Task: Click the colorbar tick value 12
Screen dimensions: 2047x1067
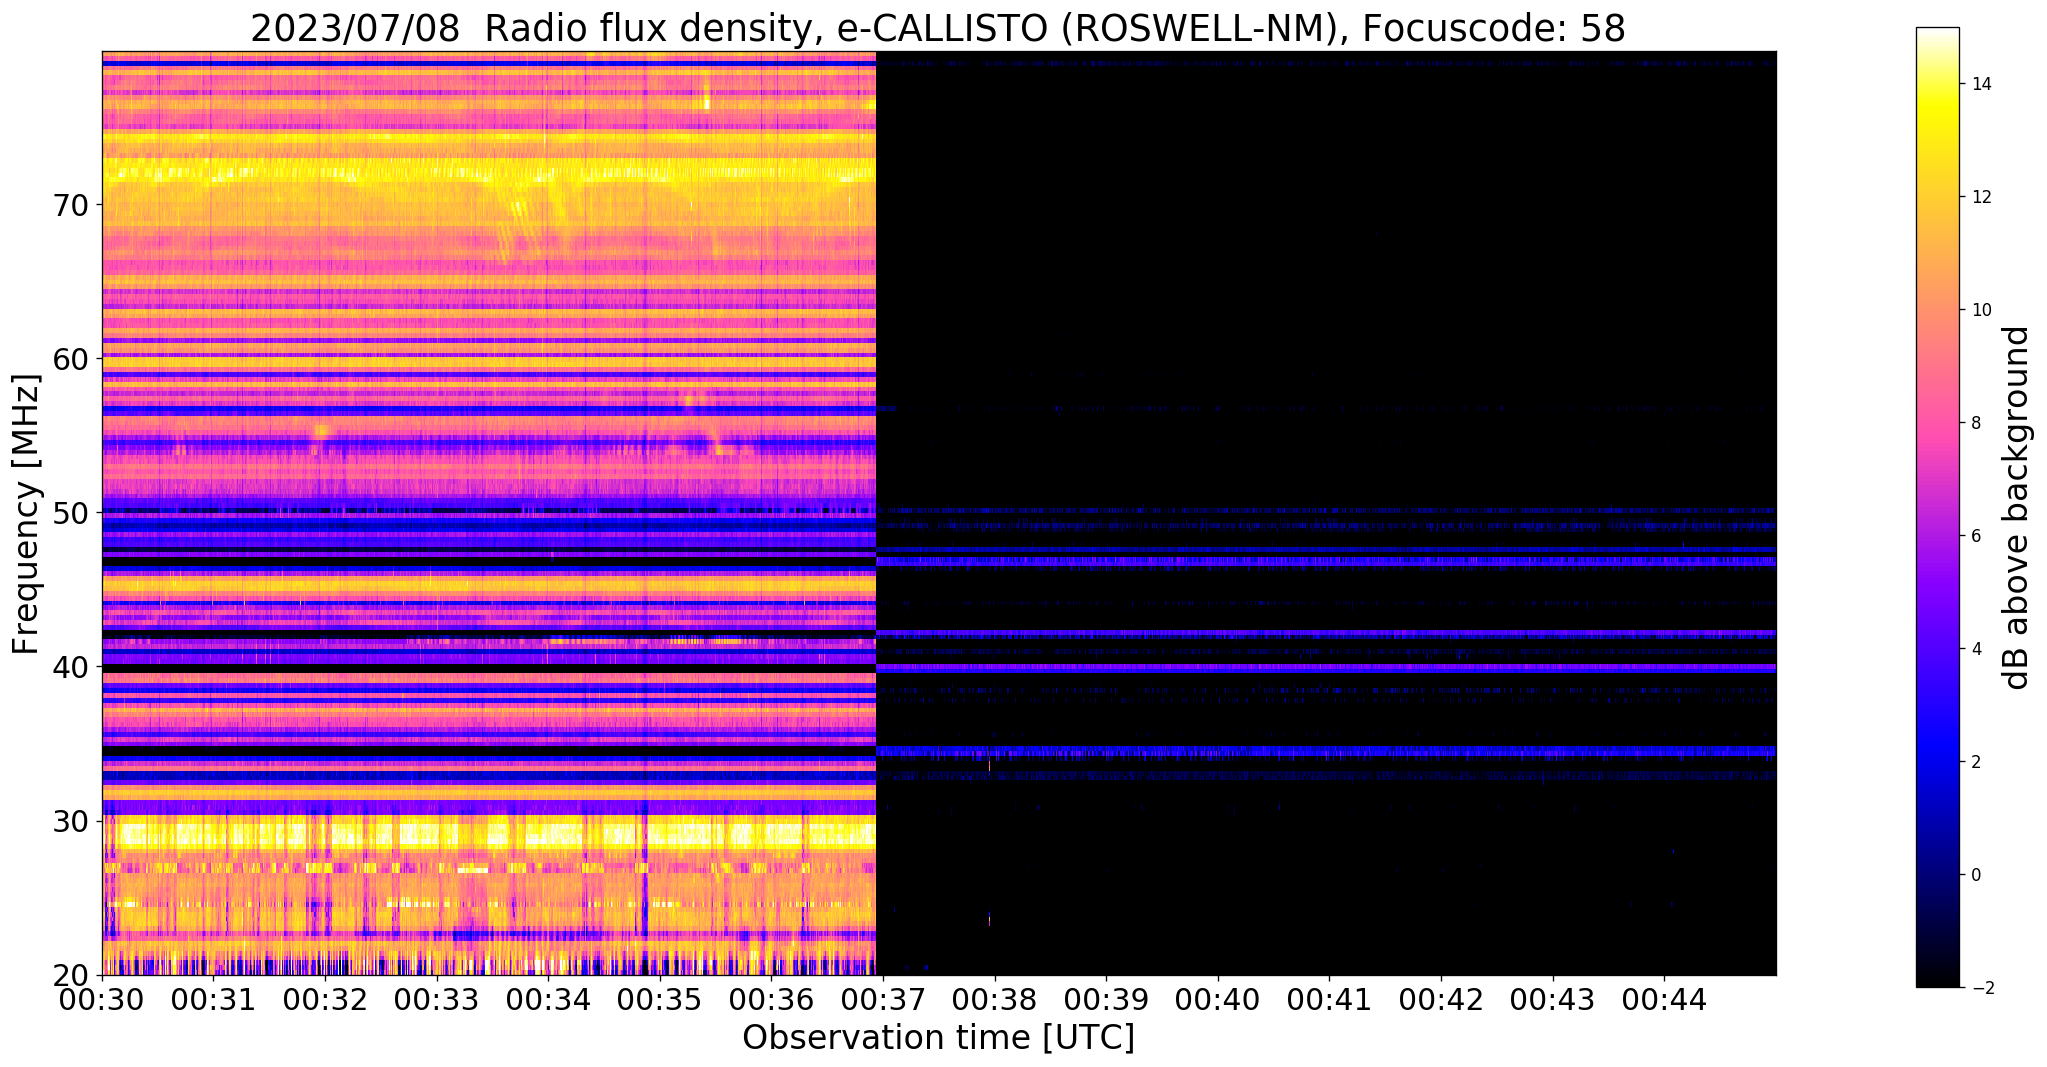Action: [1980, 197]
